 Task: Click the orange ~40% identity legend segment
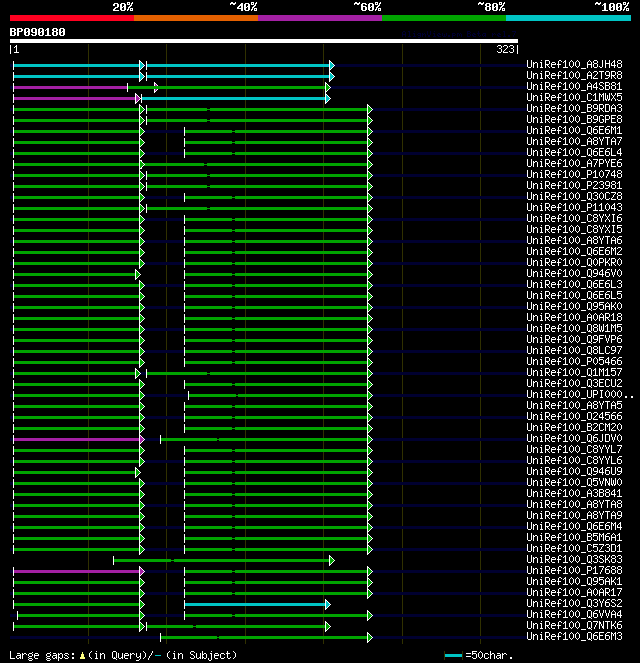196,18
